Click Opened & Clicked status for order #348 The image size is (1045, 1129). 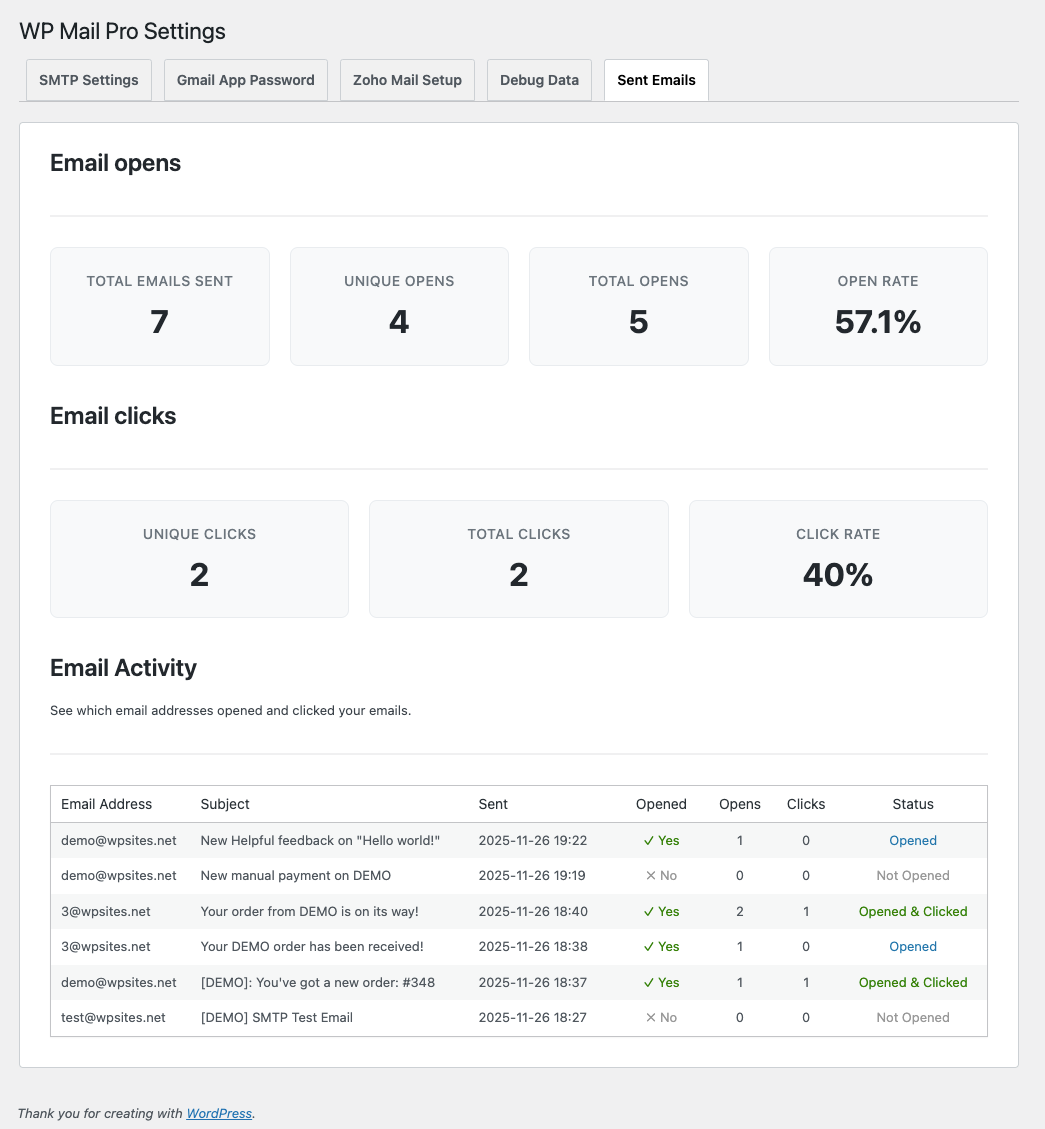(913, 983)
